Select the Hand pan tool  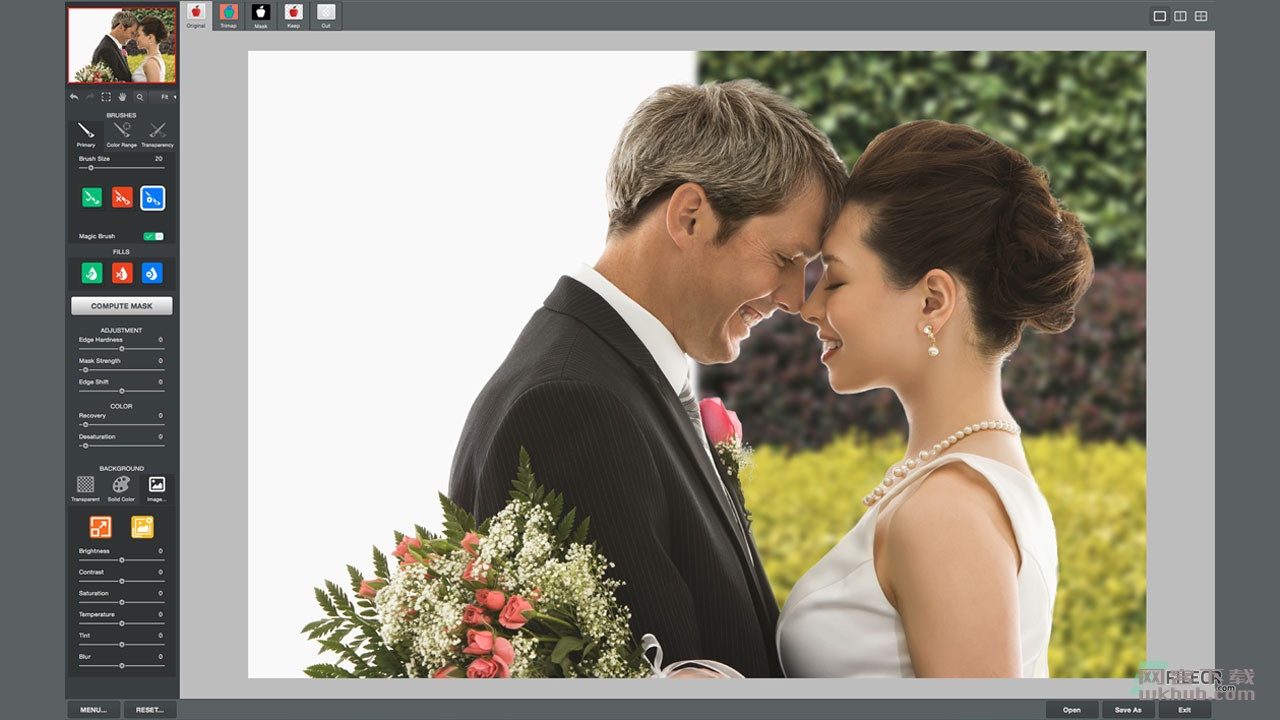tap(122, 97)
